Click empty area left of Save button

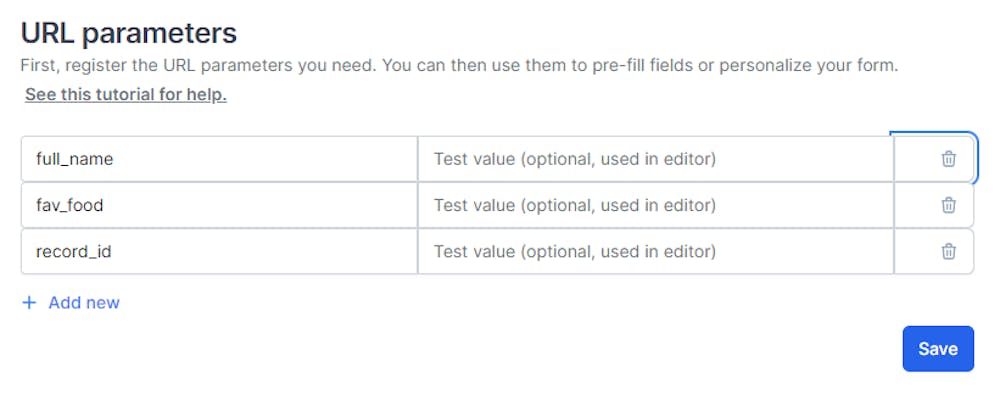(600, 348)
